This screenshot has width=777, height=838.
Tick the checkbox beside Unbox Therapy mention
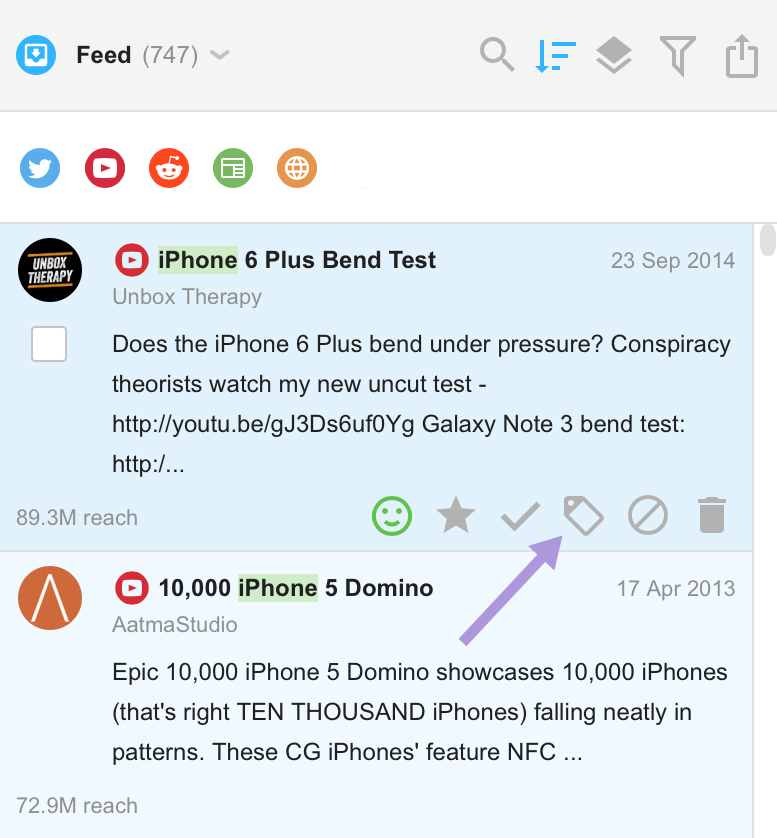click(x=49, y=344)
